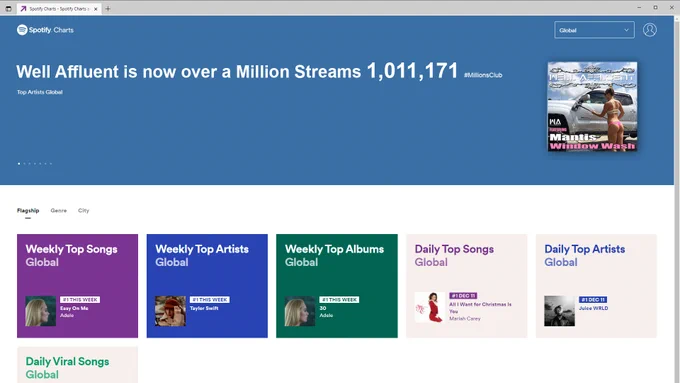The width and height of the screenshot is (680, 383).
Task: Open a new browser tab
Action: (108, 9)
